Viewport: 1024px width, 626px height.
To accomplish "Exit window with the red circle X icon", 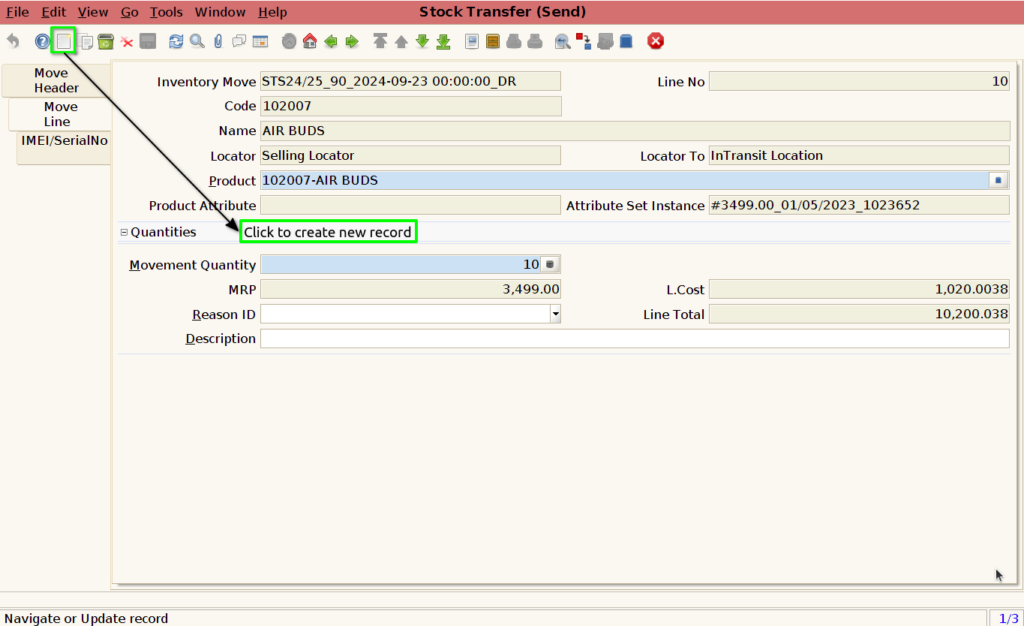I will pos(656,41).
